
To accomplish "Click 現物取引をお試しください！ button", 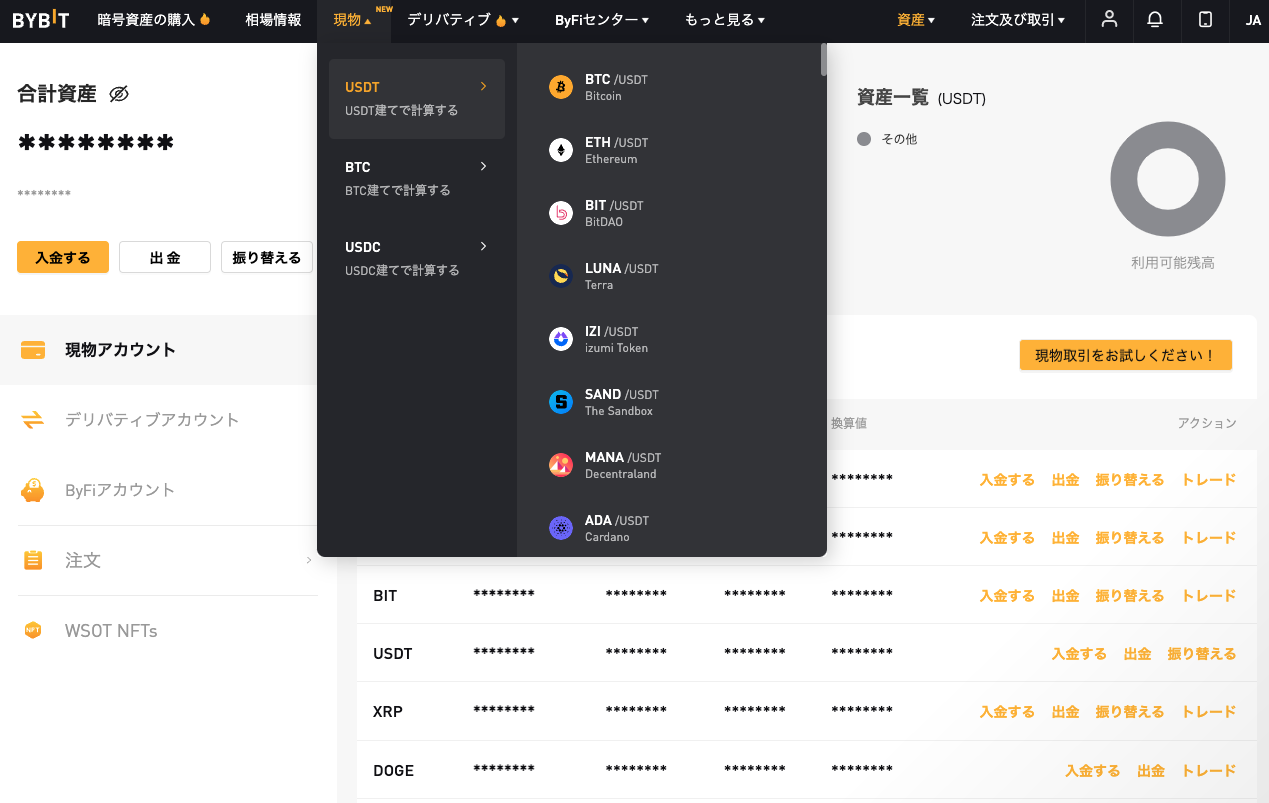I will (x=1126, y=355).
